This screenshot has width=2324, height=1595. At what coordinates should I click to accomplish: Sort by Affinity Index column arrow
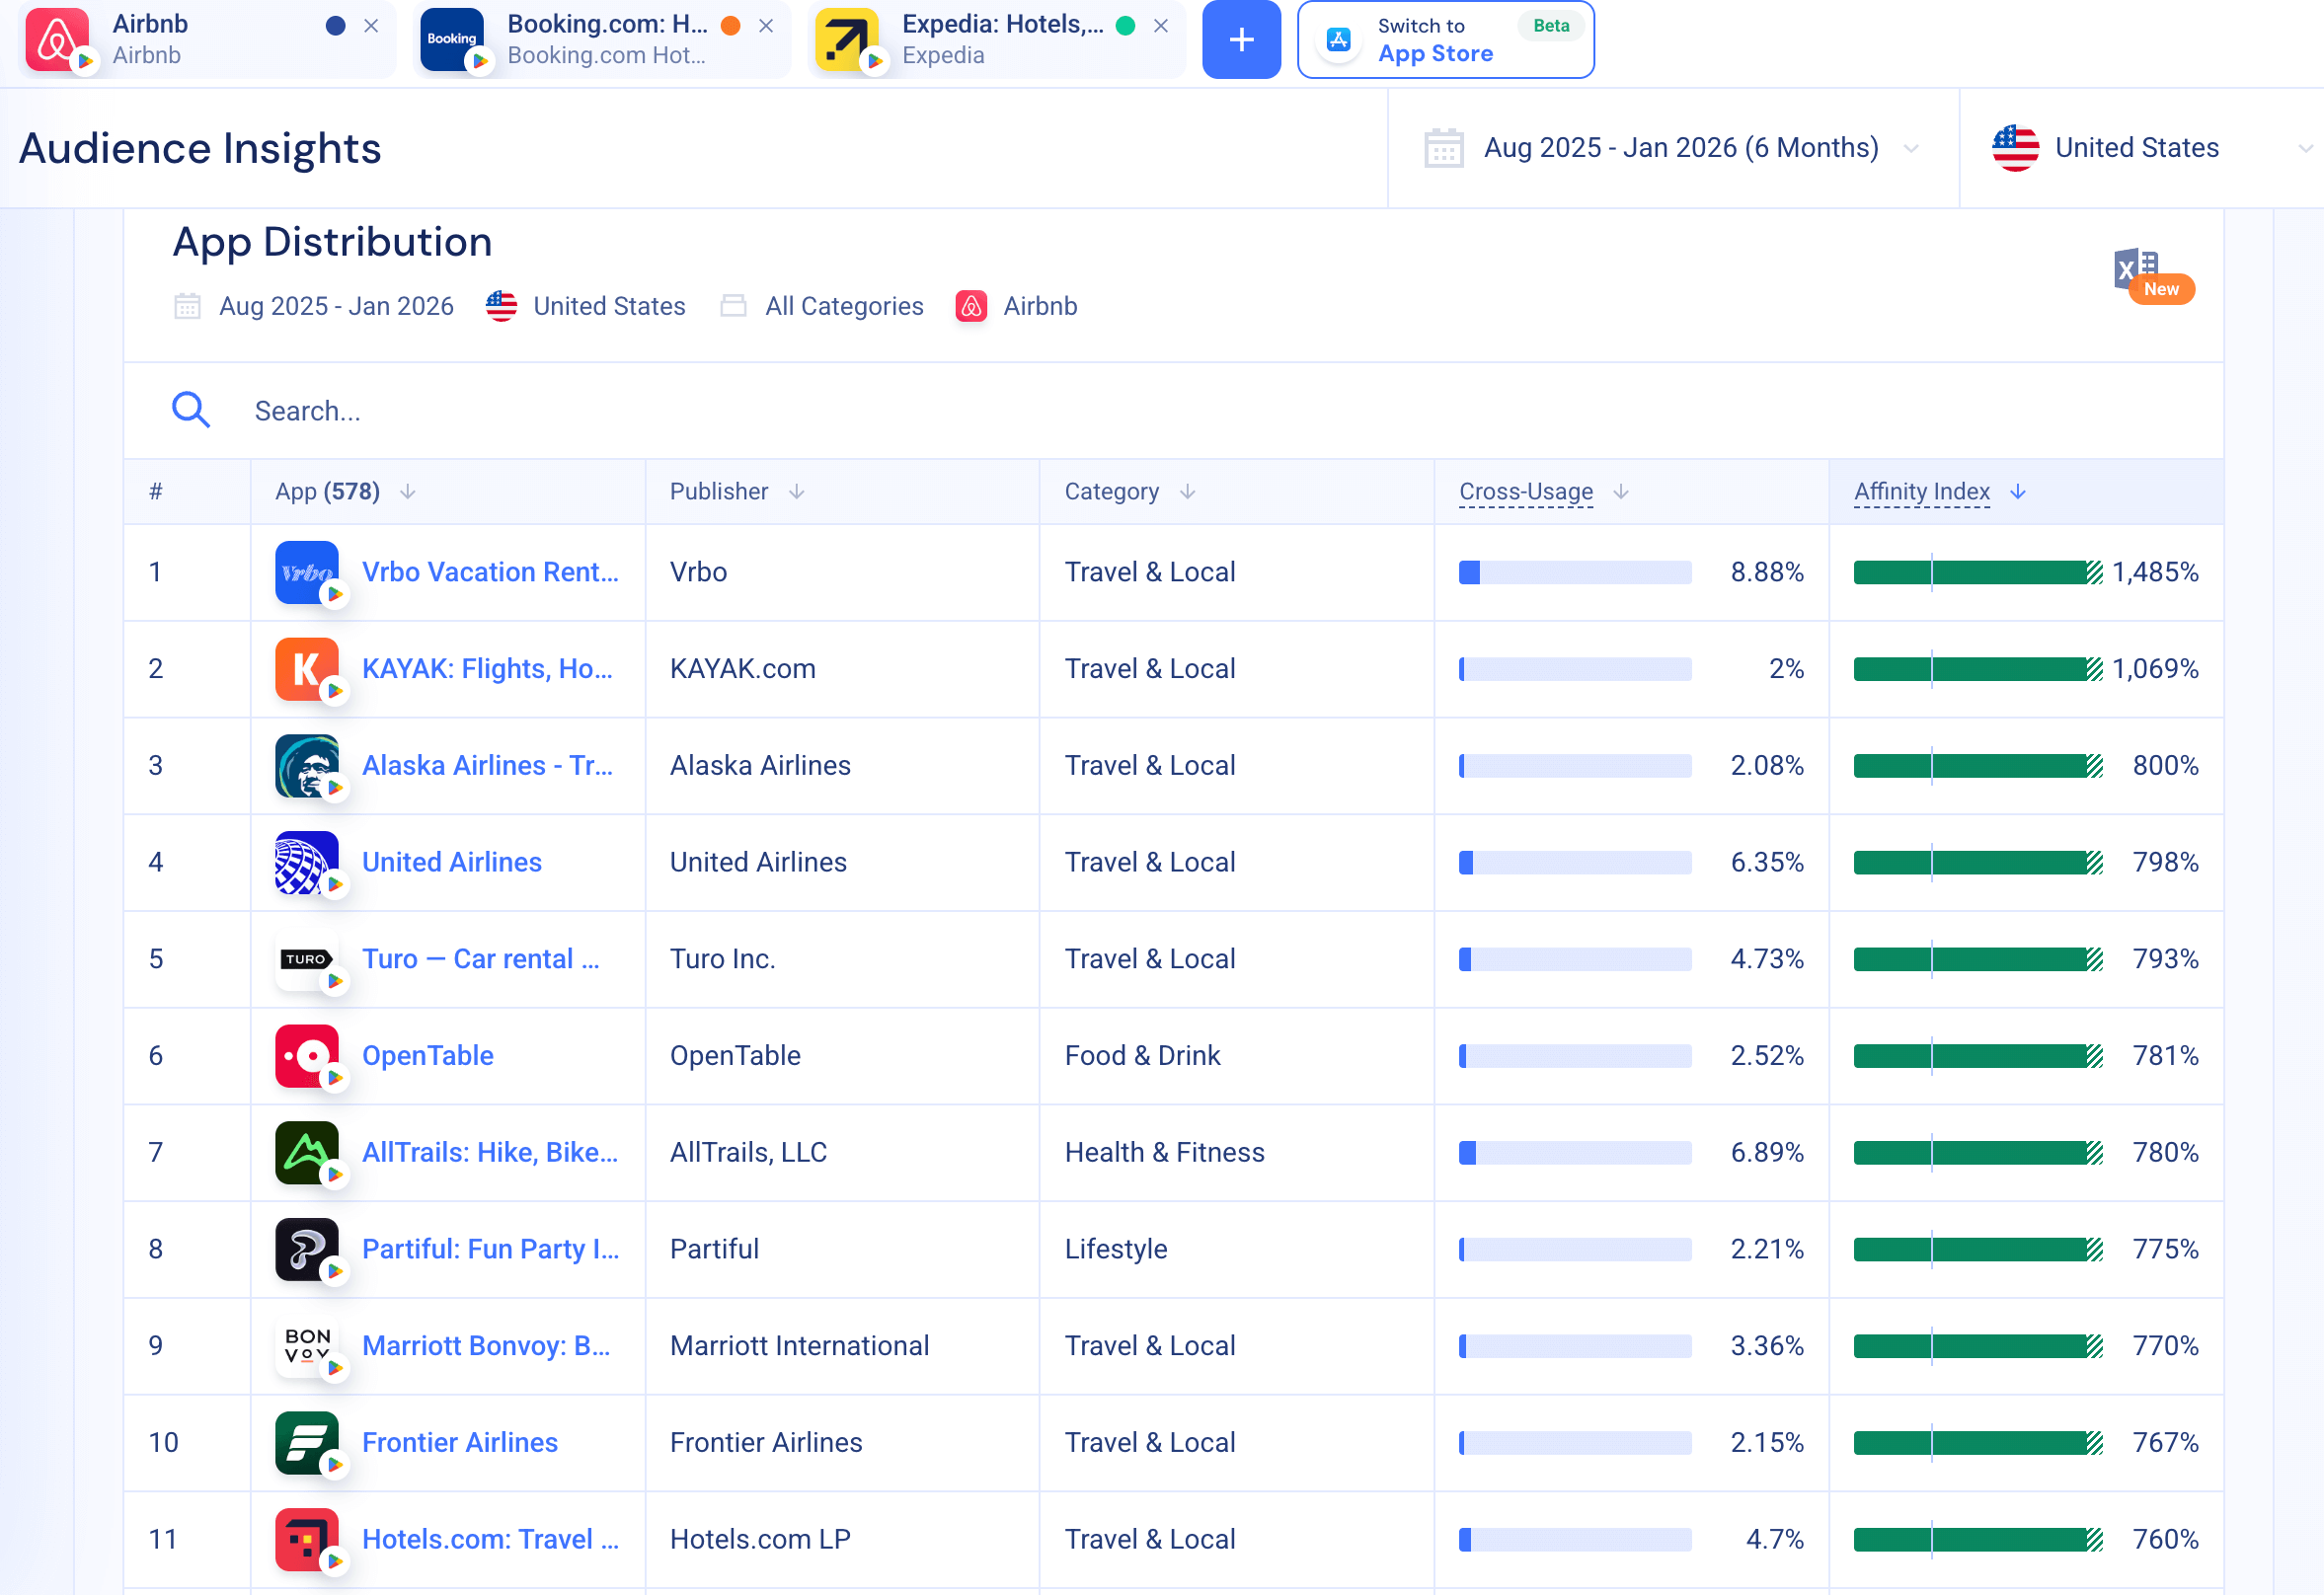point(2018,492)
